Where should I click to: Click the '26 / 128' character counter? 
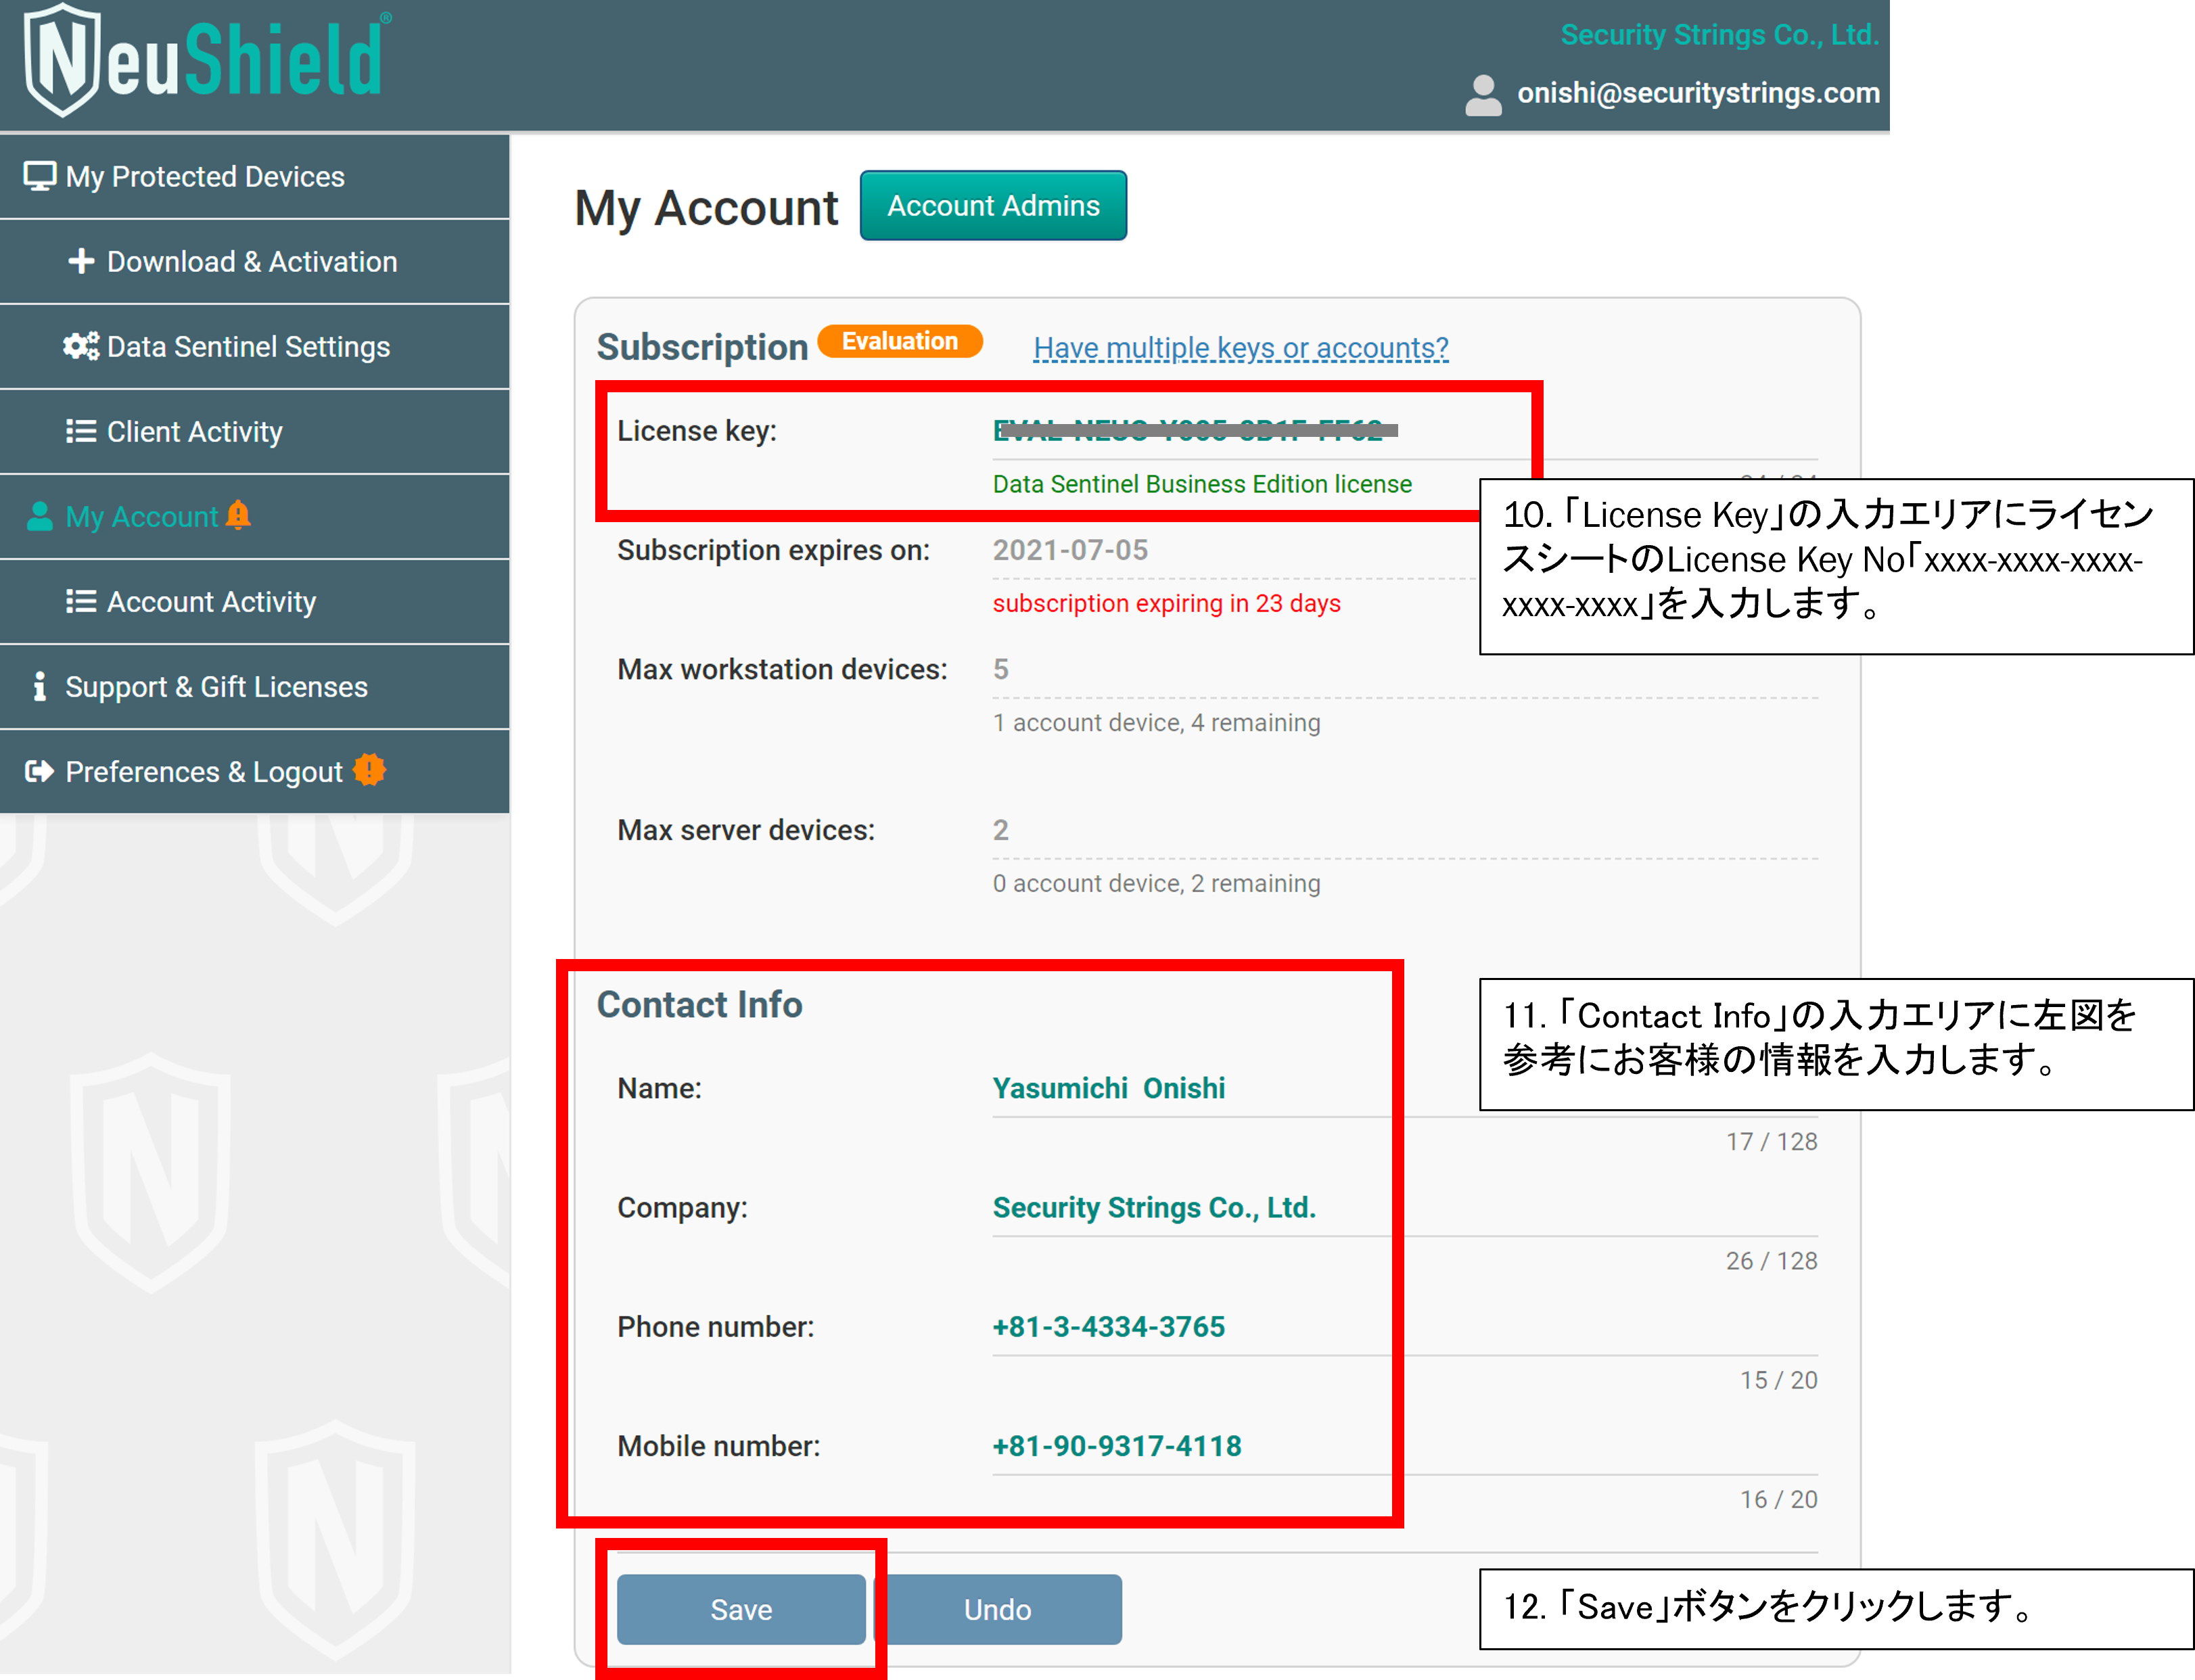coord(1771,1260)
